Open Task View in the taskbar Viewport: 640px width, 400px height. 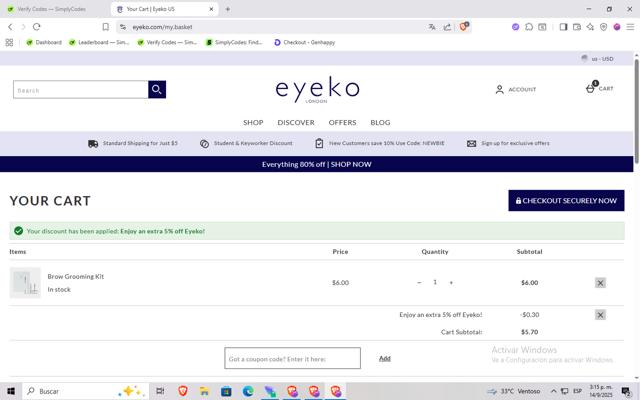pos(160,391)
